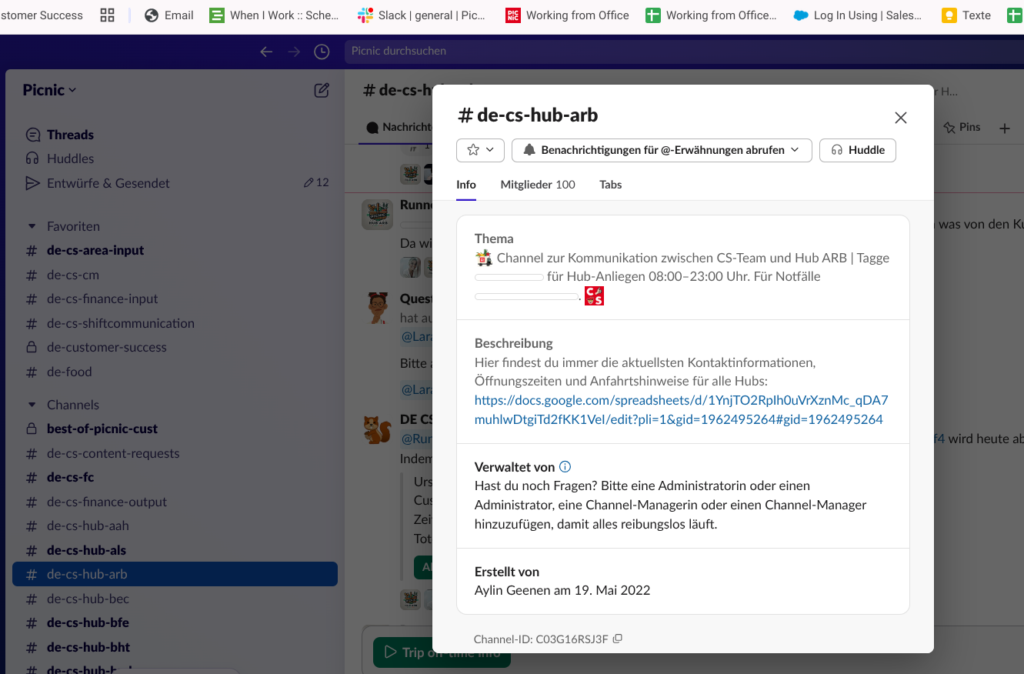Open the Benachrichtigungen notification dropdown
The height and width of the screenshot is (674, 1024).
[x=661, y=150]
